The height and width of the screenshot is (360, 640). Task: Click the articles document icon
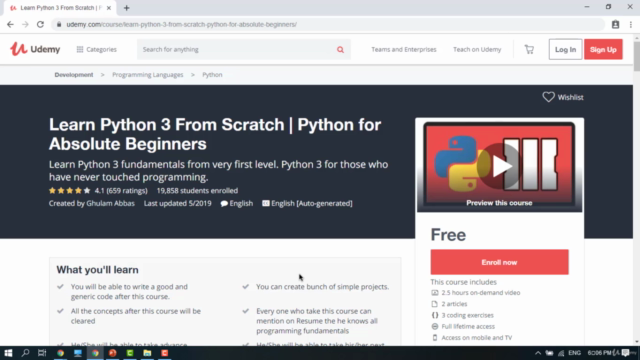tap(435, 304)
